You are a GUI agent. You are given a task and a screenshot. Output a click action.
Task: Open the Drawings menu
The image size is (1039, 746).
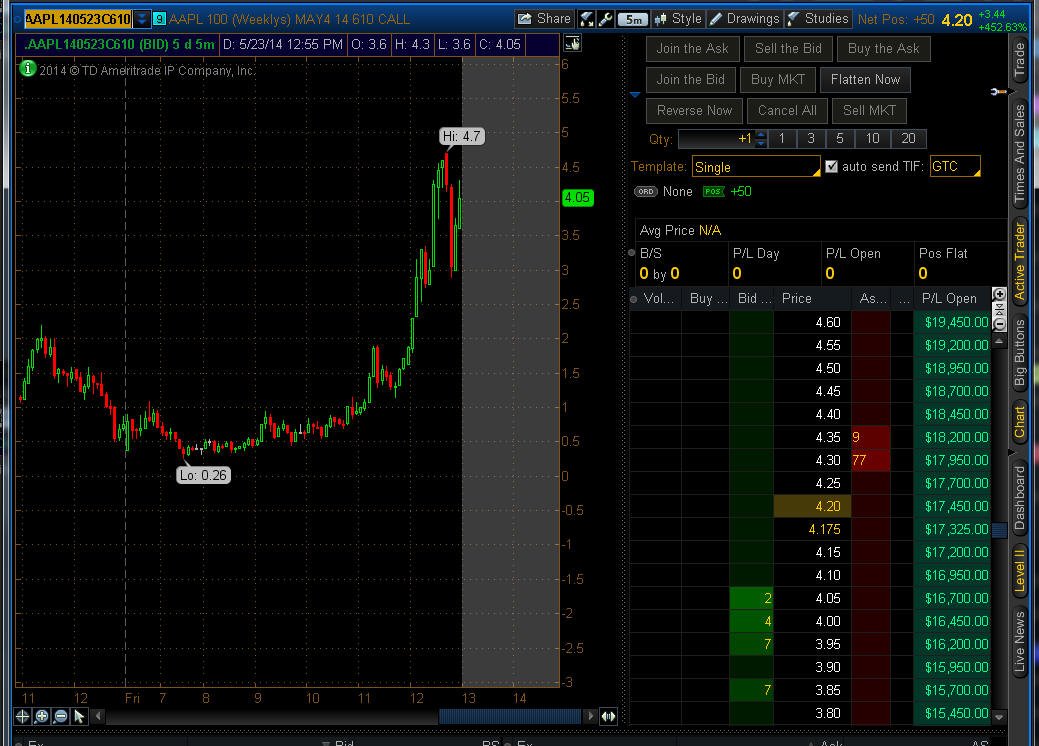(x=744, y=19)
